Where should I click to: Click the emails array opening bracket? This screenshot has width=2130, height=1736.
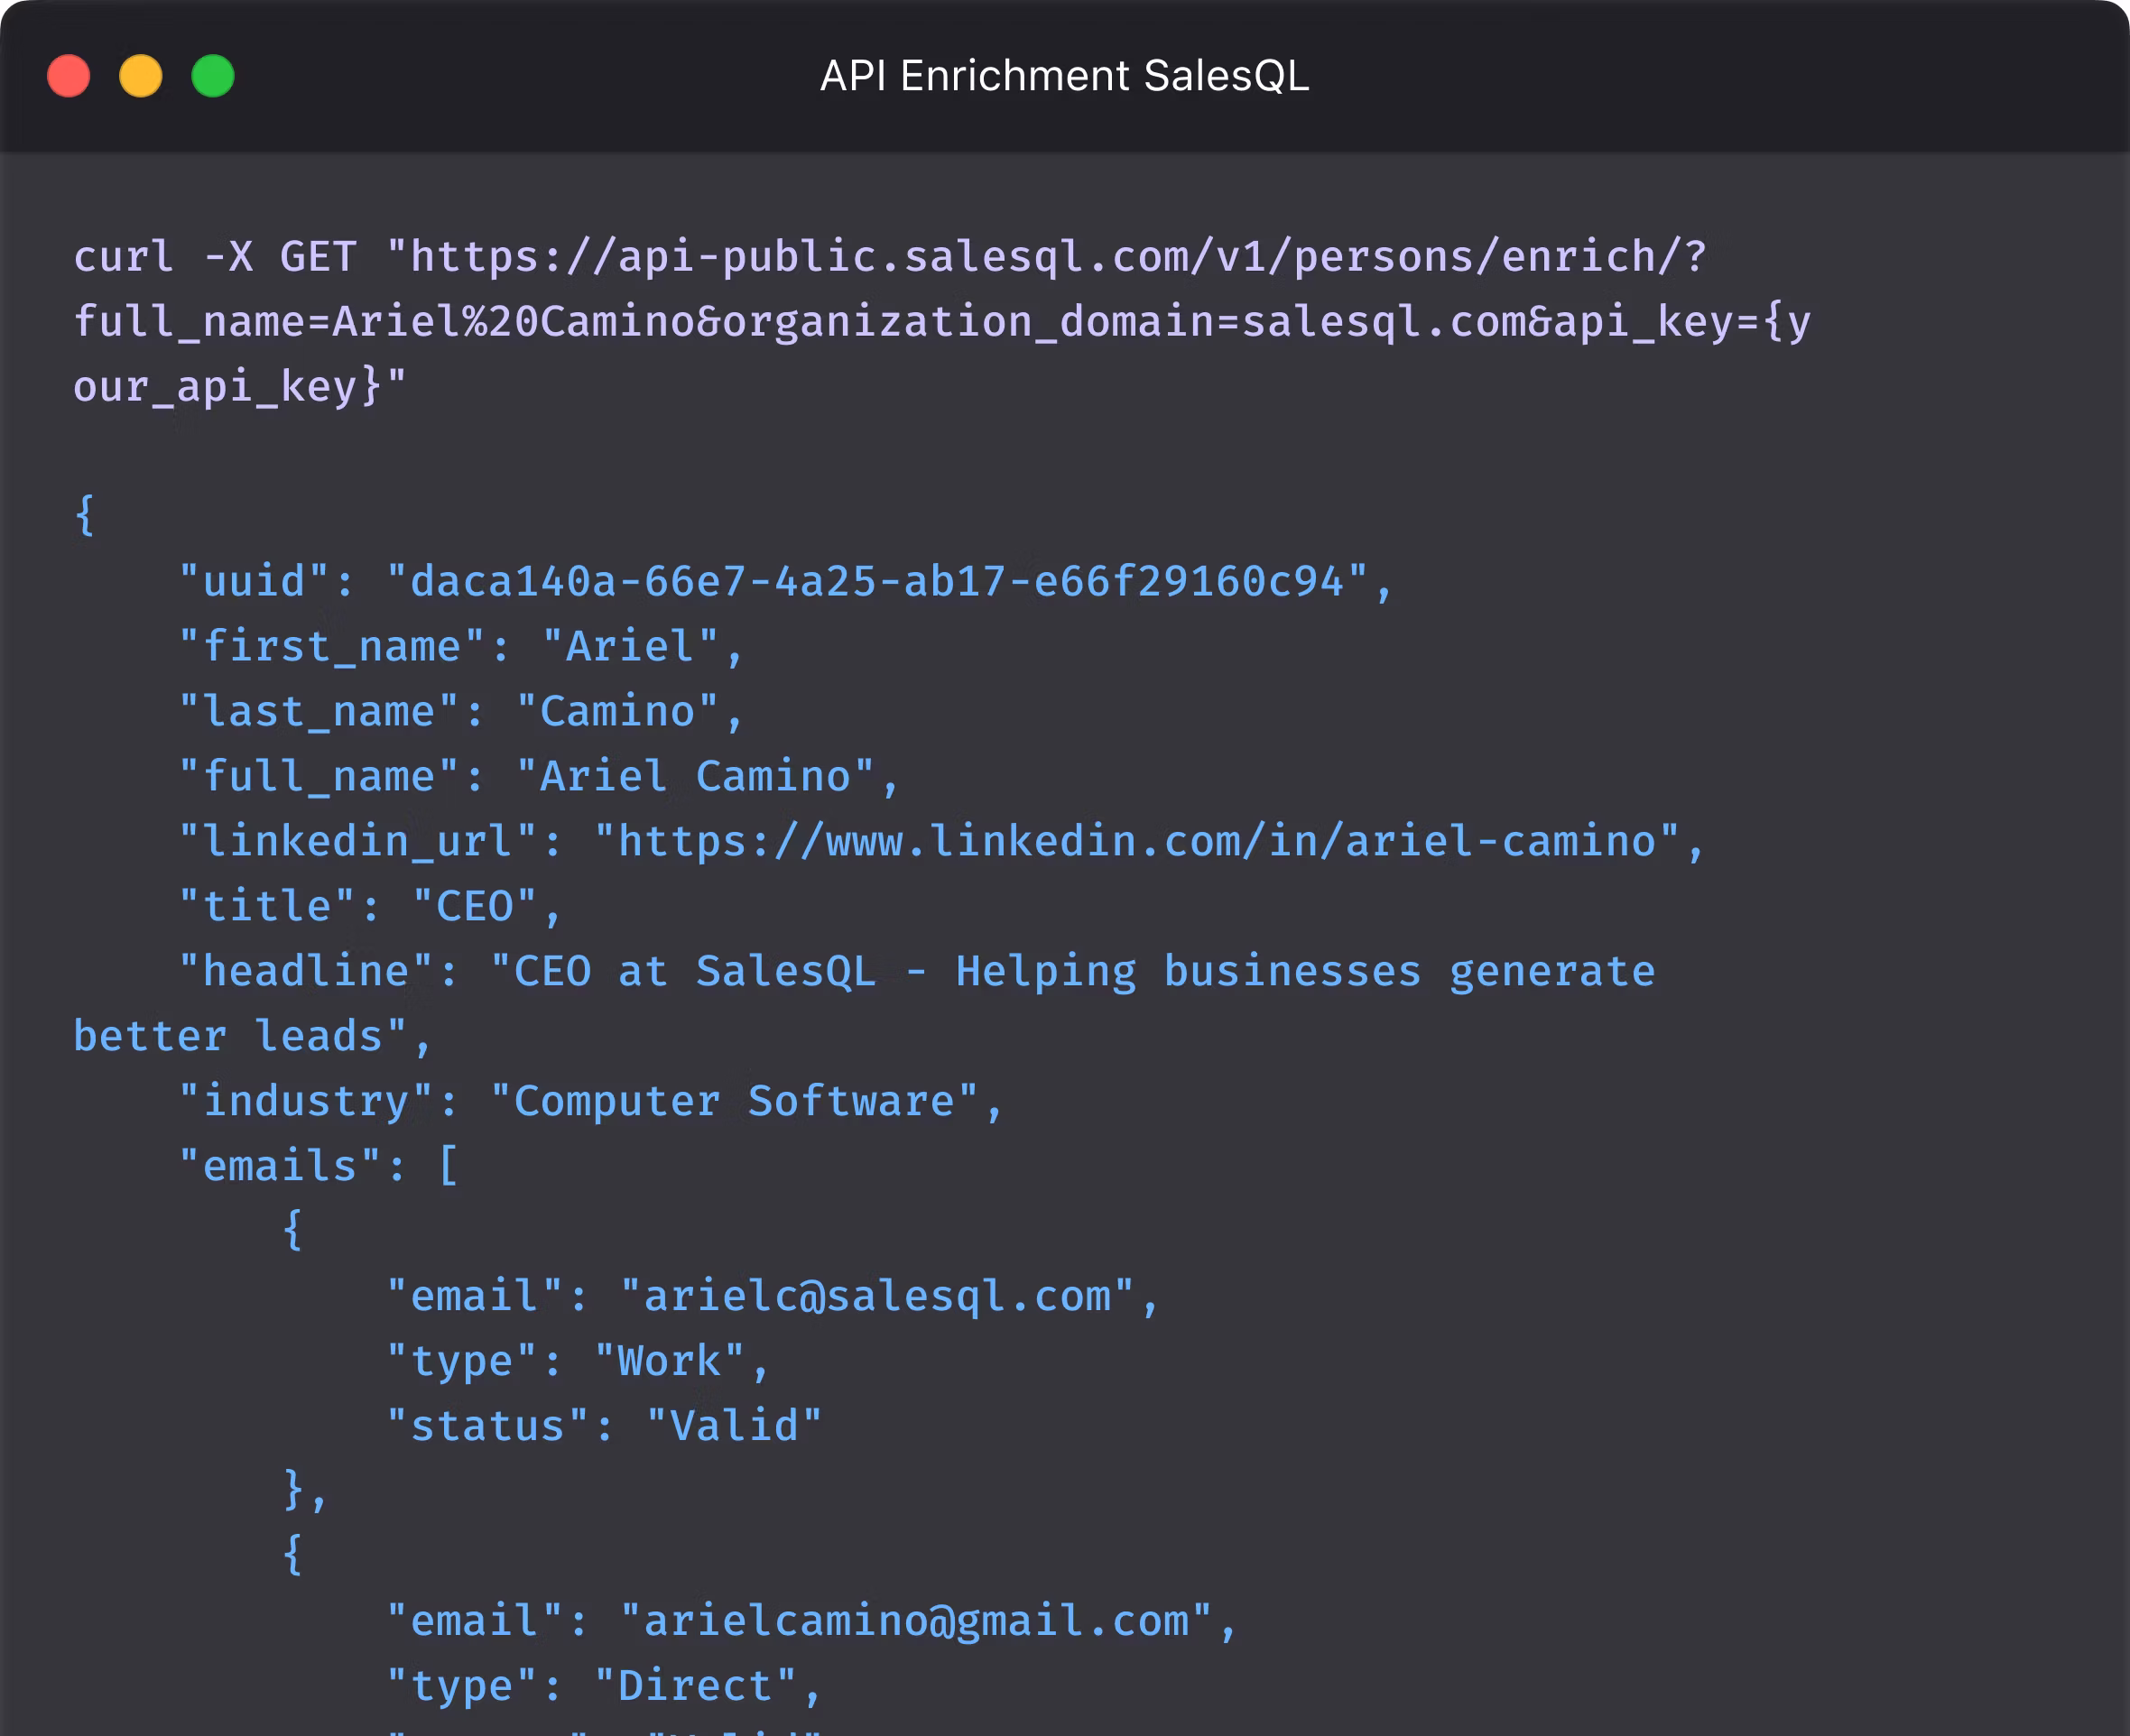(448, 1166)
